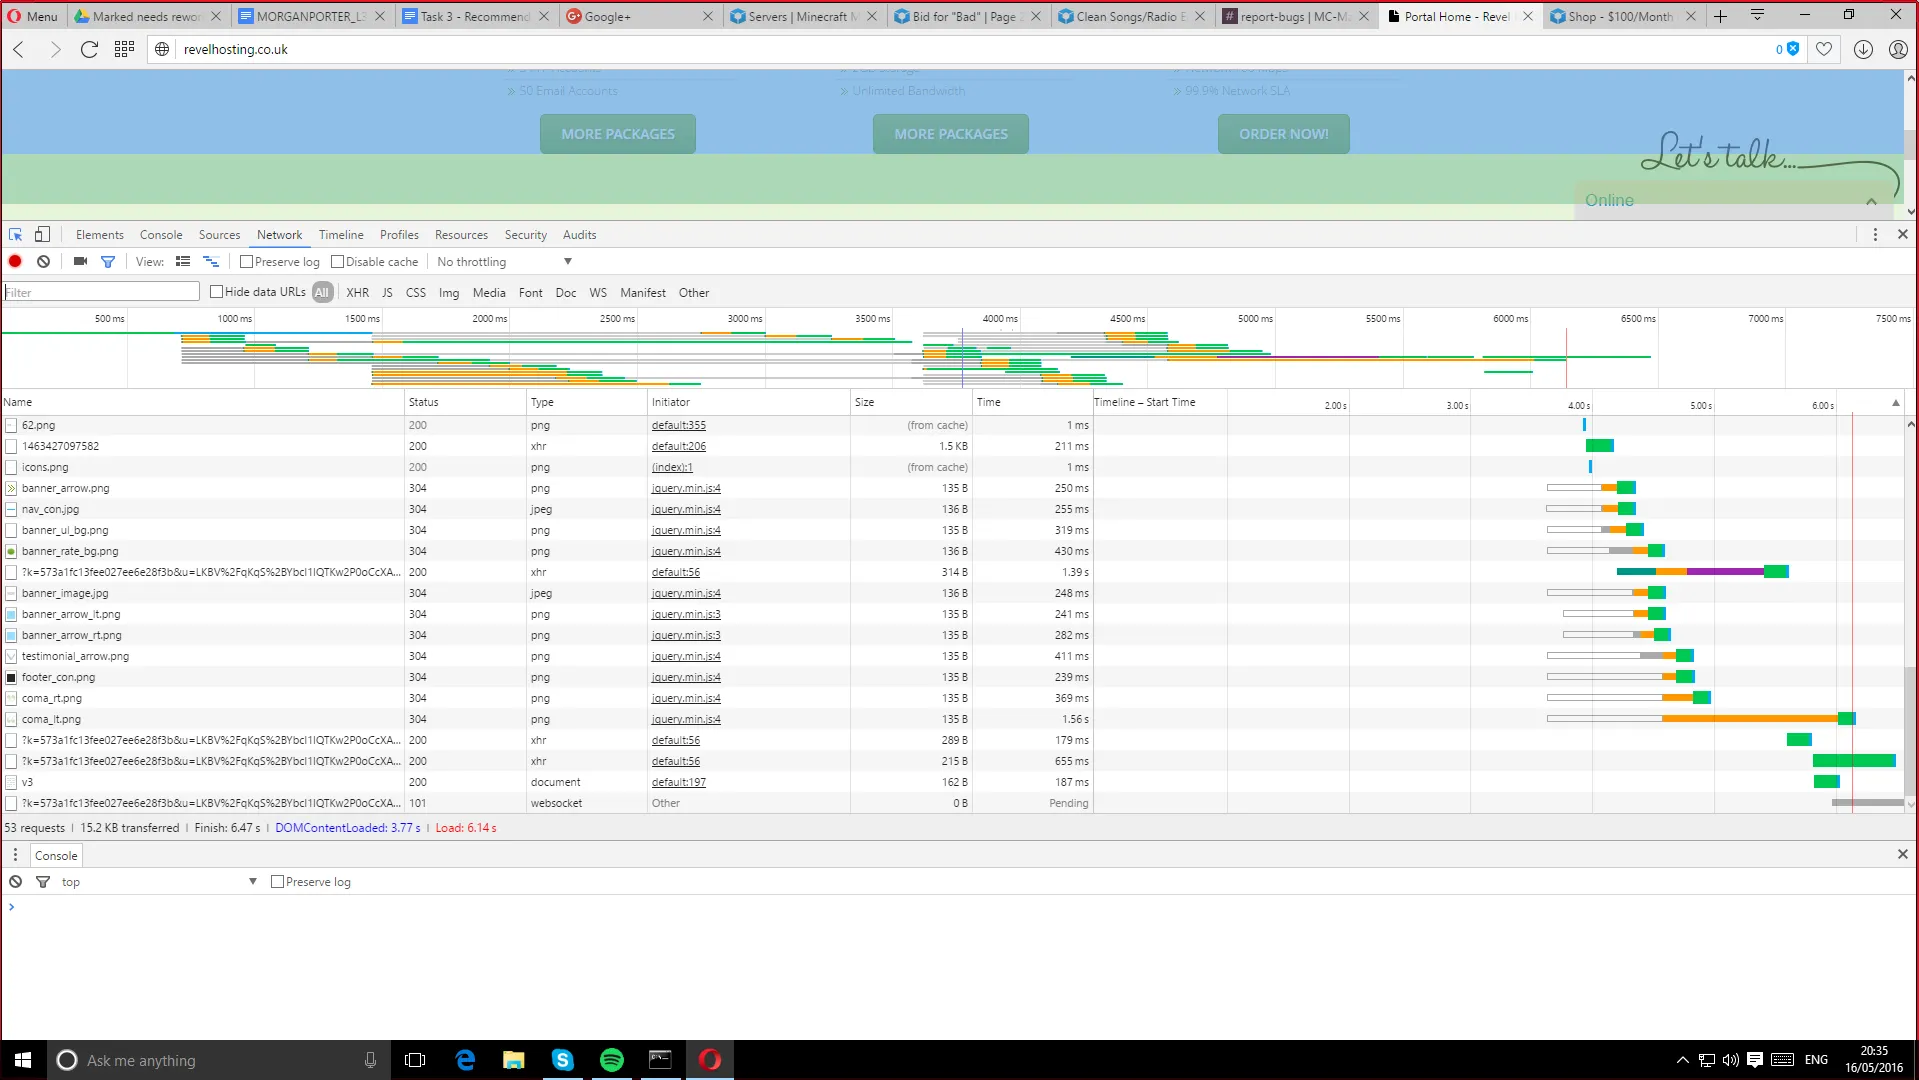The height and width of the screenshot is (1080, 1919).
Task: Clear the network log
Action: pos(43,261)
